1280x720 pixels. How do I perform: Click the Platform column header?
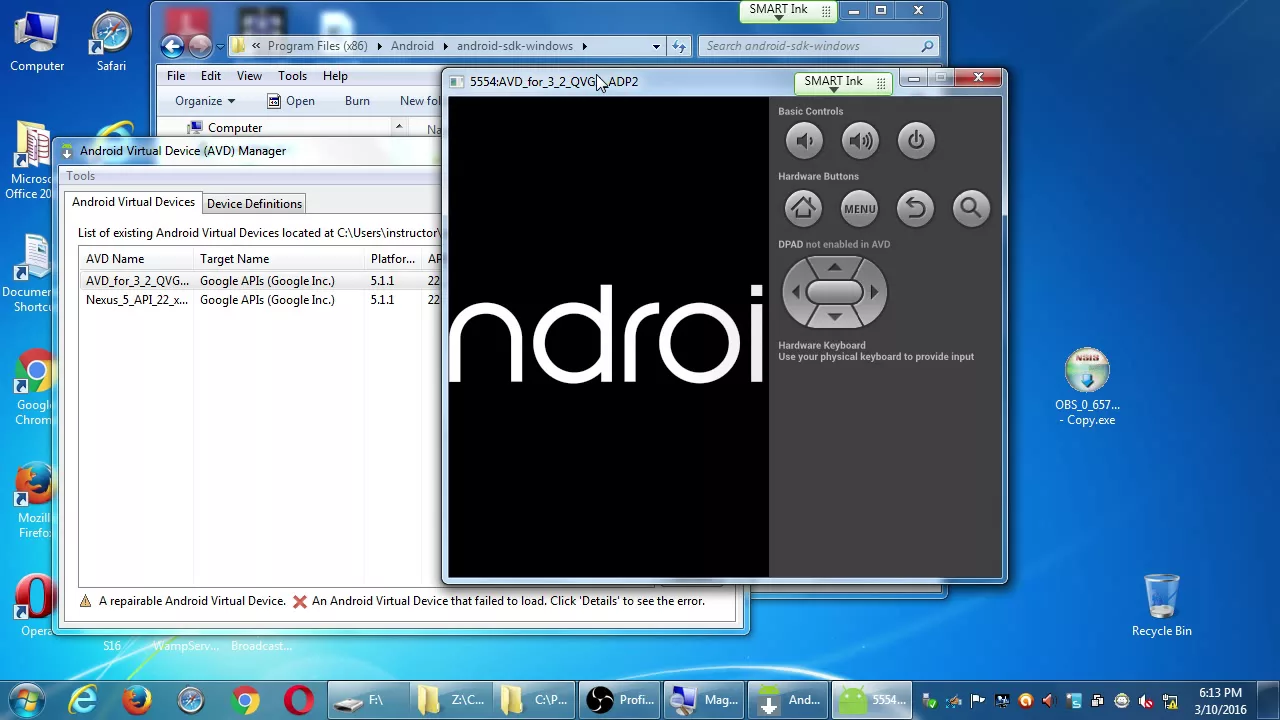(x=392, y=259)
